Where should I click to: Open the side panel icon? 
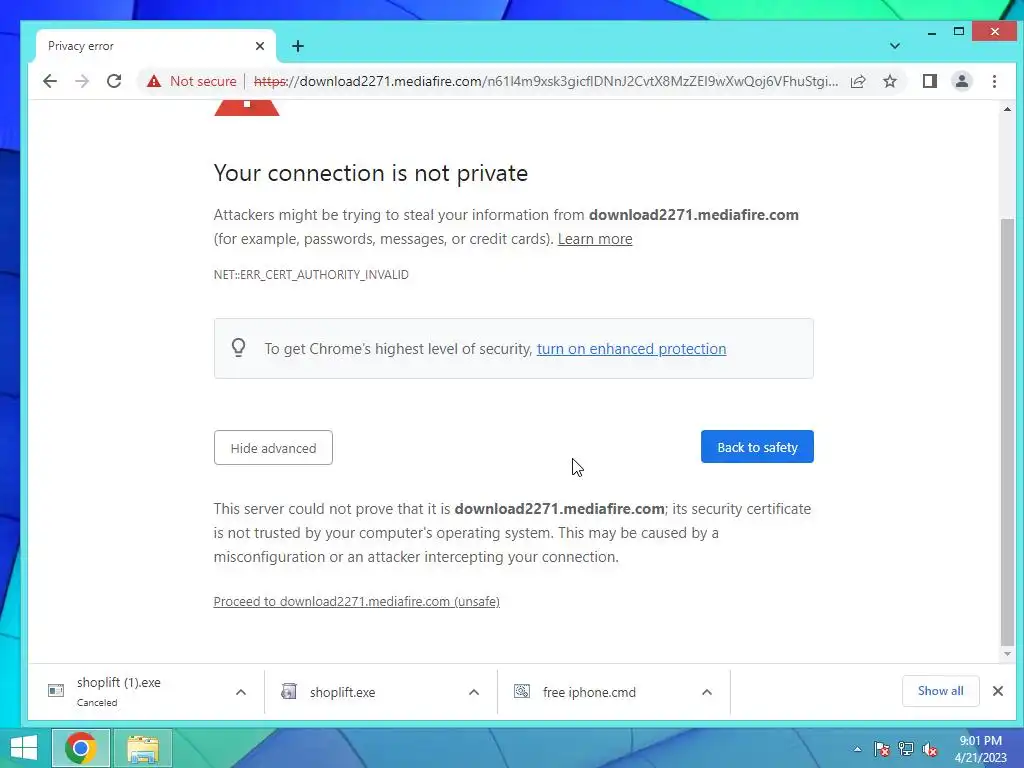pyautogui.click(x=929, y=81)
